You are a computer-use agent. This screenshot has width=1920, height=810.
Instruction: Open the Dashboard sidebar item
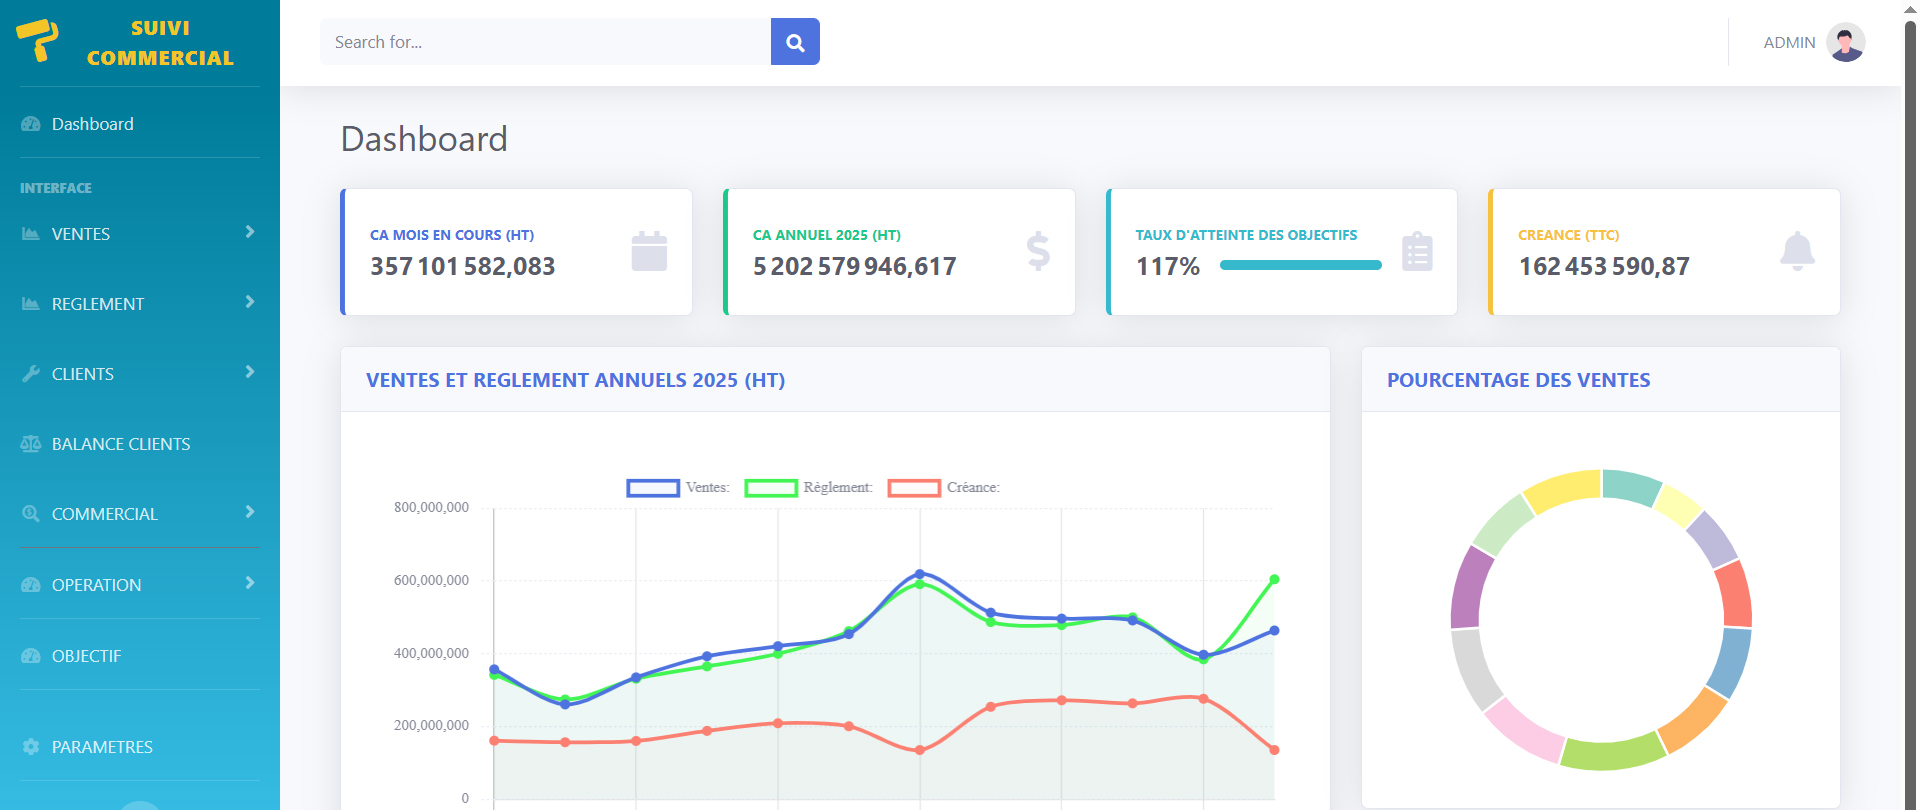[92, 124]
